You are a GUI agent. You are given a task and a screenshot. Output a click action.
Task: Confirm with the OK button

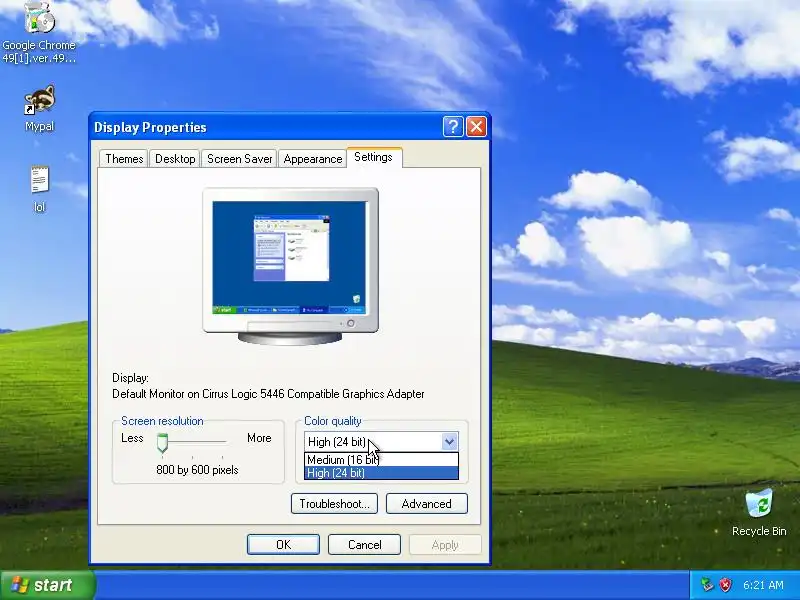(x=283, y=544)
